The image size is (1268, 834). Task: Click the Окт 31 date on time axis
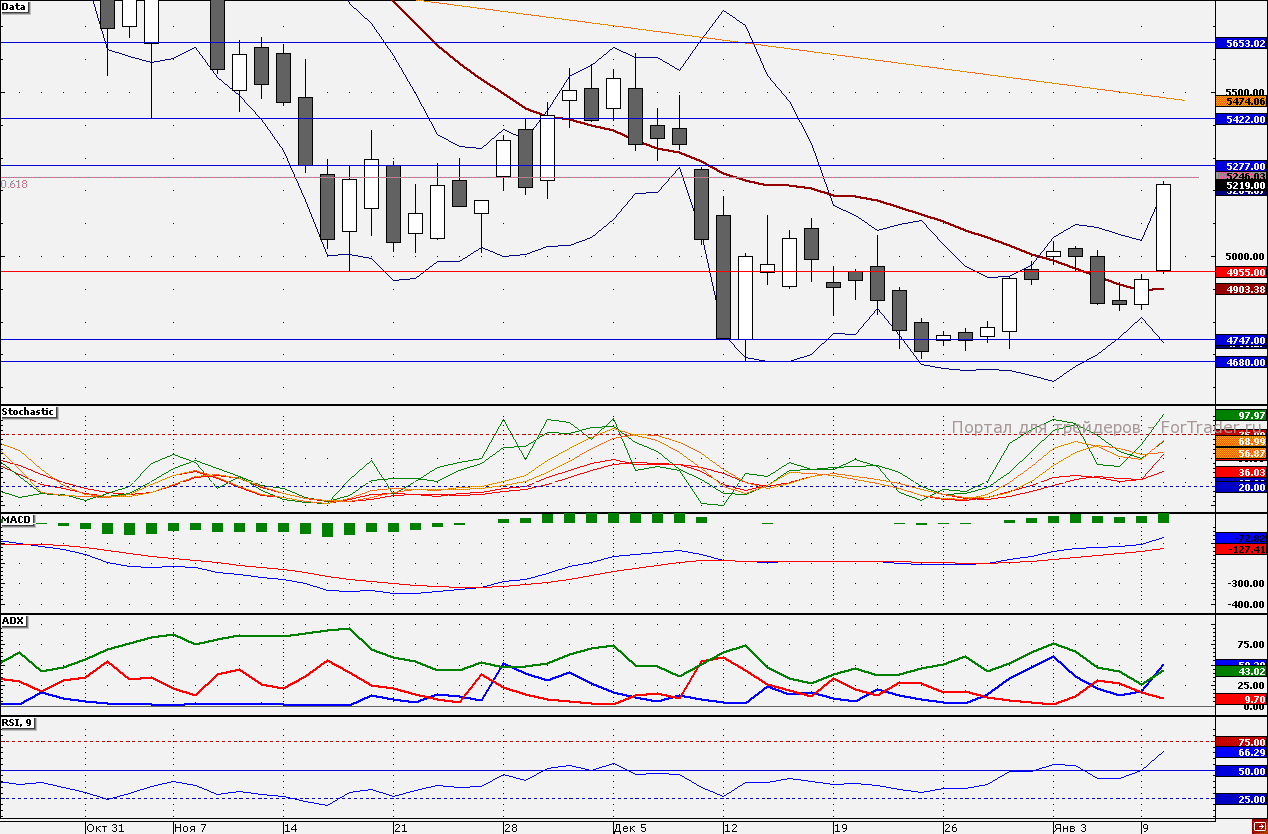(x=105, y=828)
